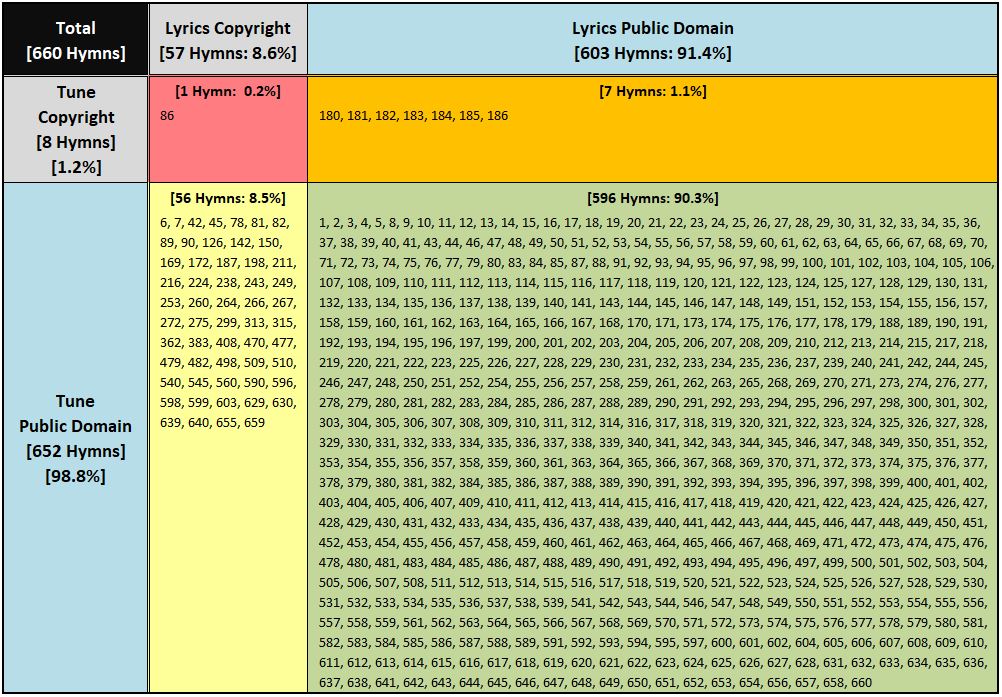The width and height of the screenshot is (1002, 697).
Task: Click the "Lyrics Public Domain" column header
Action: (652, 28)
